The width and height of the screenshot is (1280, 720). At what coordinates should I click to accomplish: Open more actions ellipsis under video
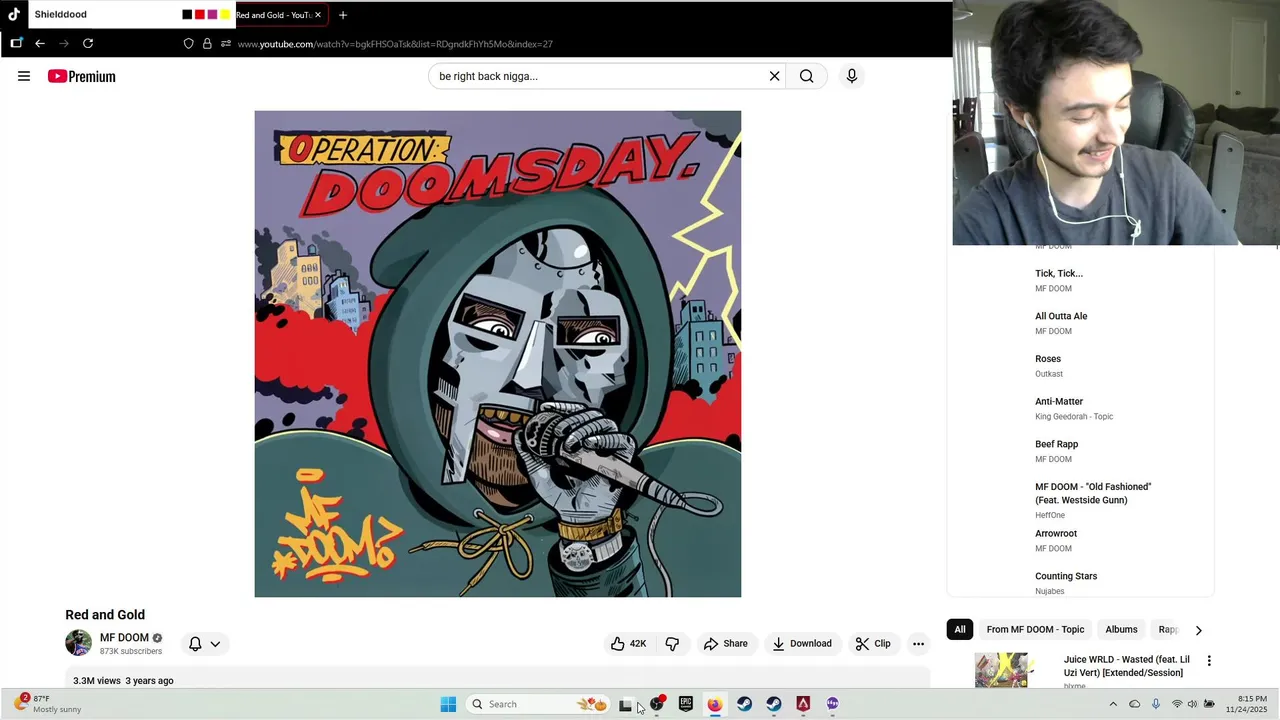click(x=918, y=644)
